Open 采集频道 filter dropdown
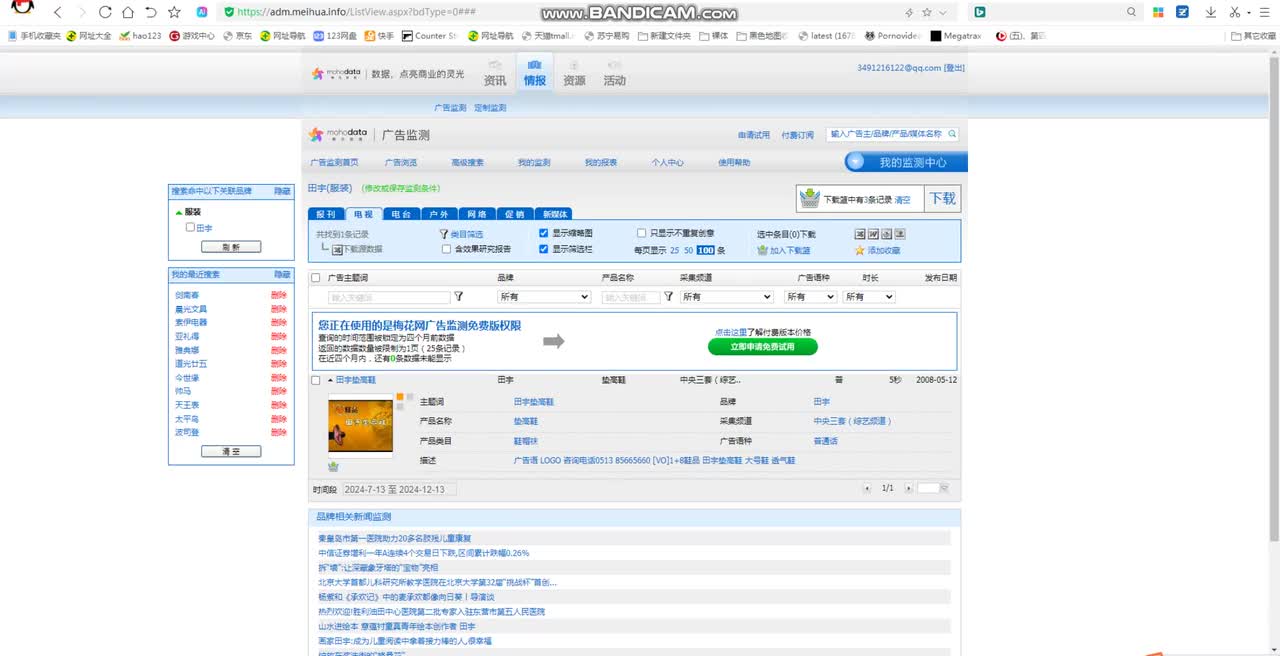This screenshot has height=656, width=1280. pos(727,297)
